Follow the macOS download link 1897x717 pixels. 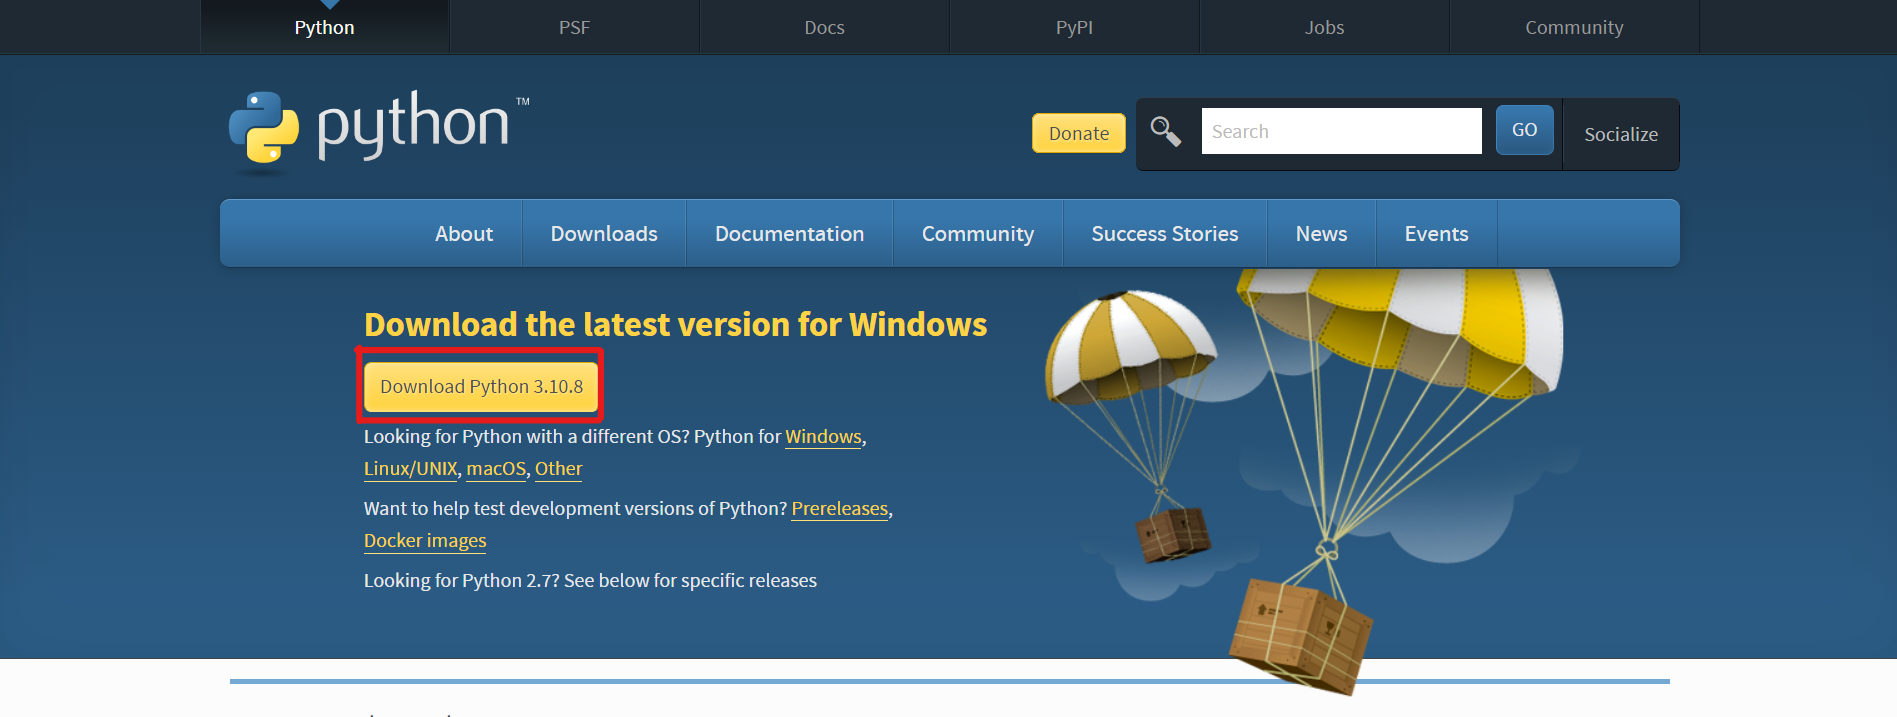496,469
